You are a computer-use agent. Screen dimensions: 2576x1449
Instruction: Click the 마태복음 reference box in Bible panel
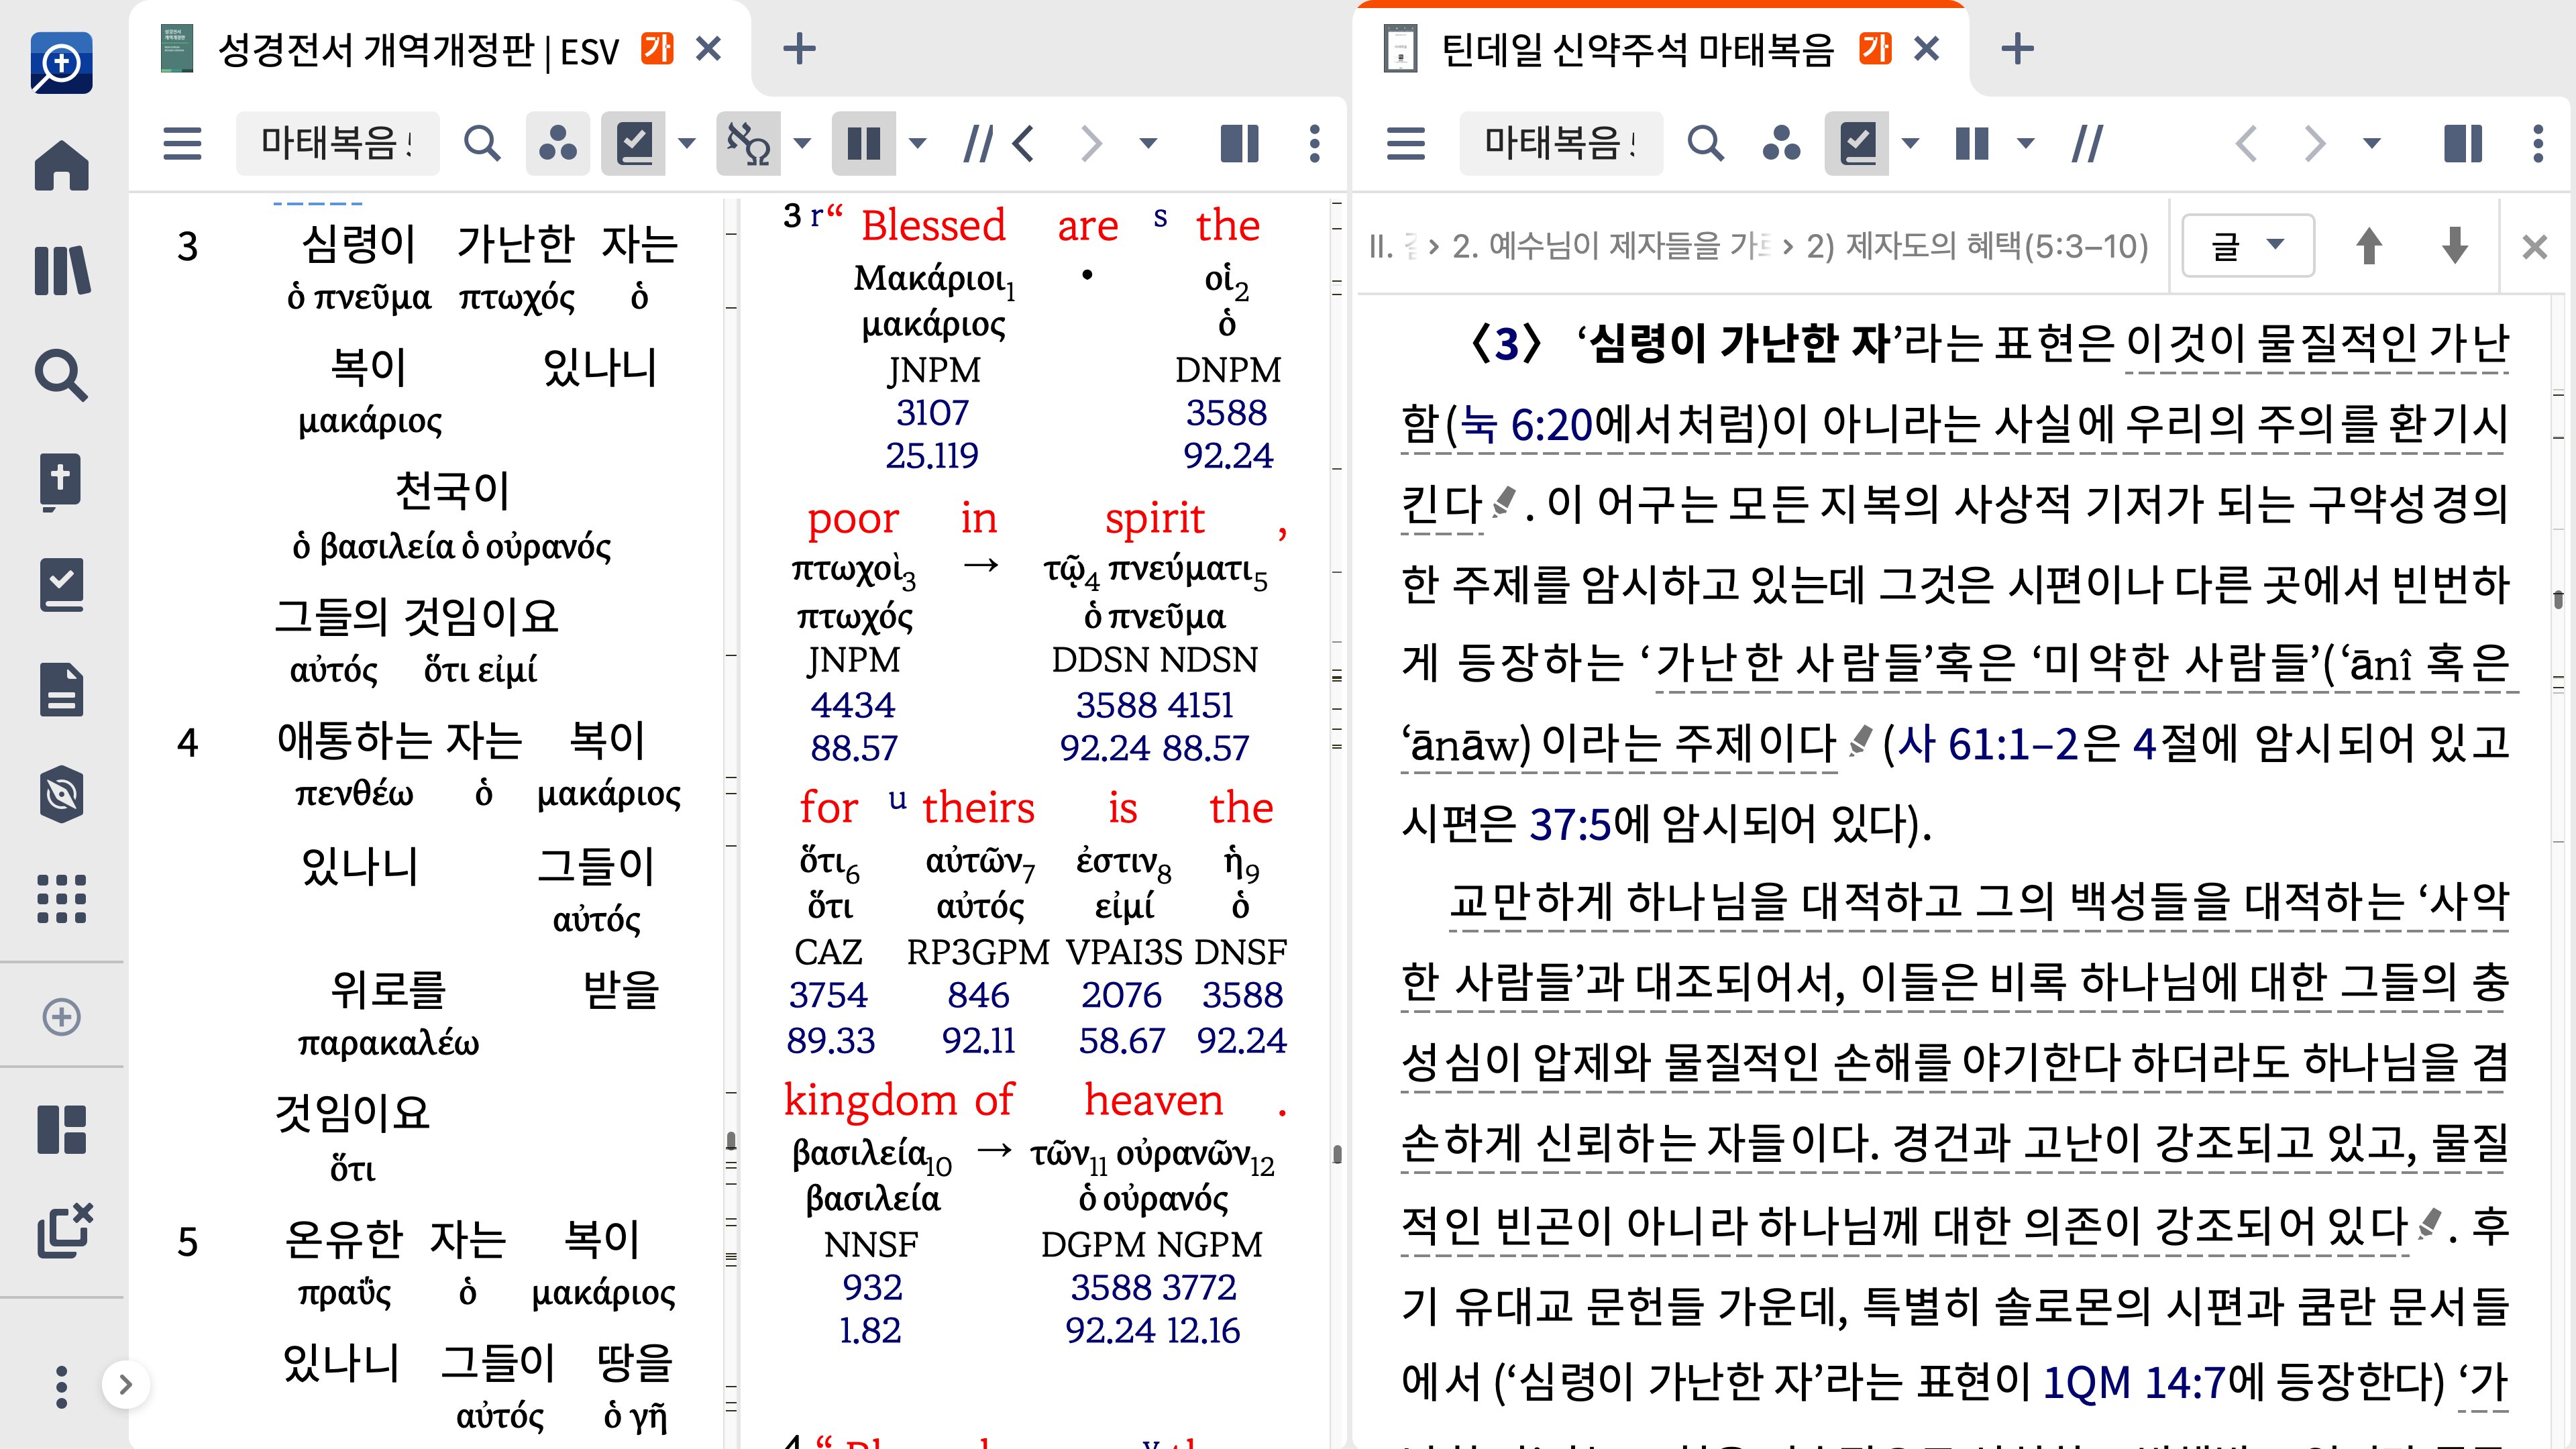(337, 144)
